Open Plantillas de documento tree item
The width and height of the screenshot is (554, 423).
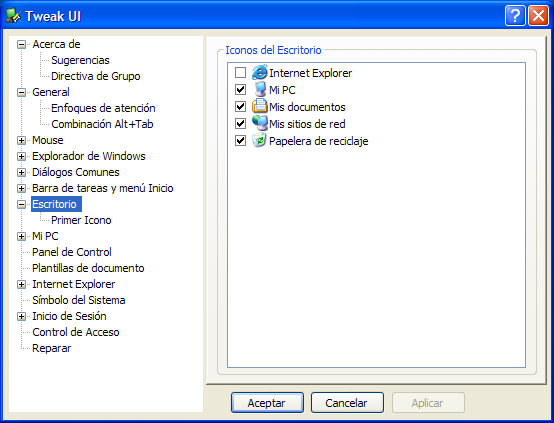88,268
